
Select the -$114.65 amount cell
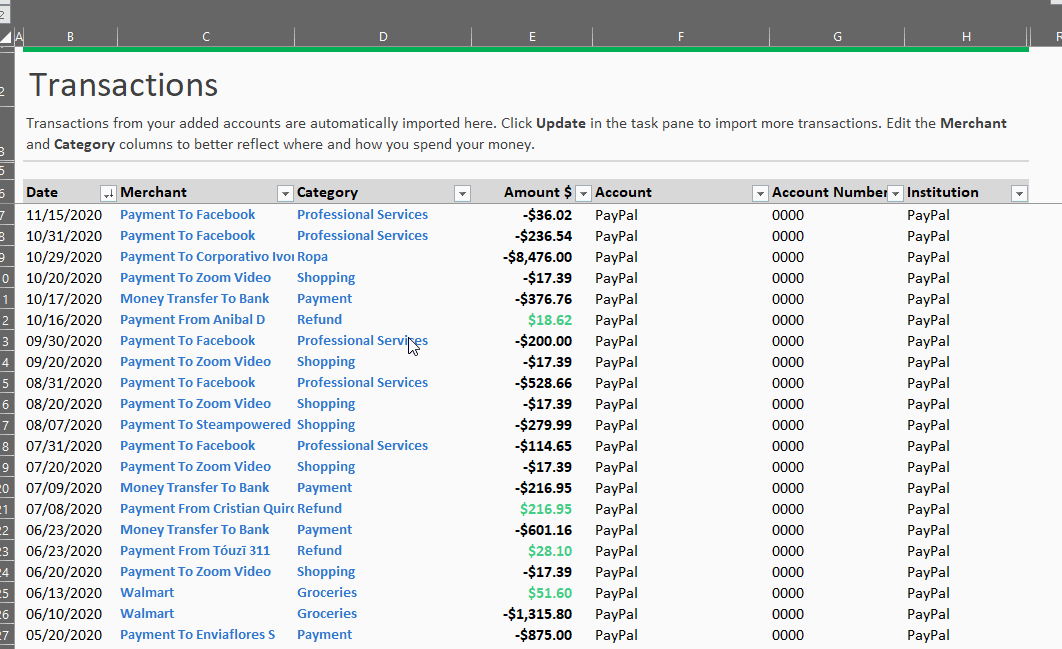point(543,446)
